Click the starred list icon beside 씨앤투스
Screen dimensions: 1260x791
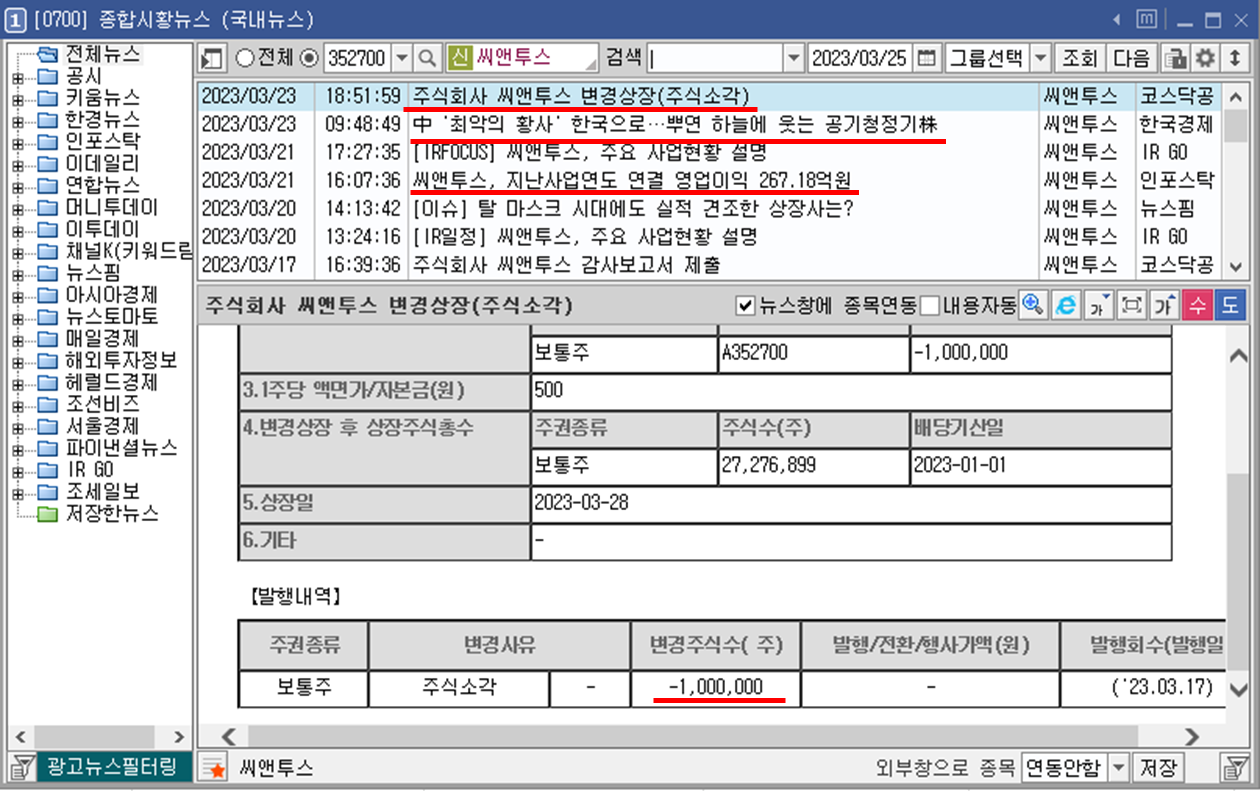click(213, 768)
